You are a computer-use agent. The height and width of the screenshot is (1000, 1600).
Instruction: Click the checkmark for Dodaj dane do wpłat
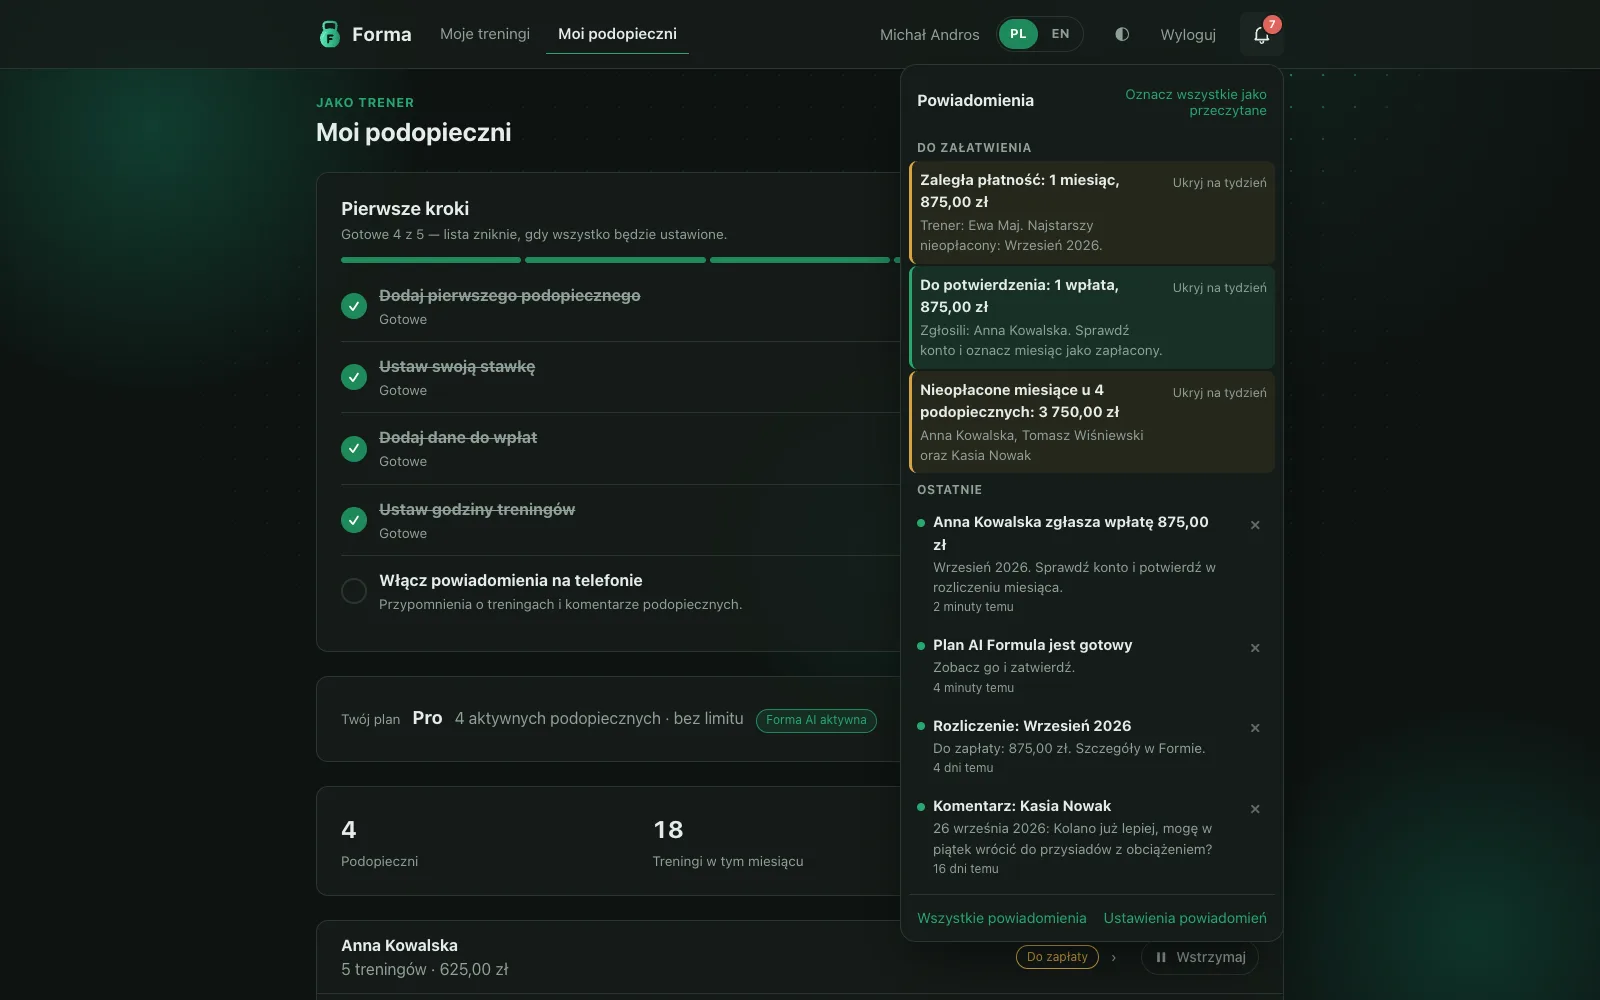(354, 448)
